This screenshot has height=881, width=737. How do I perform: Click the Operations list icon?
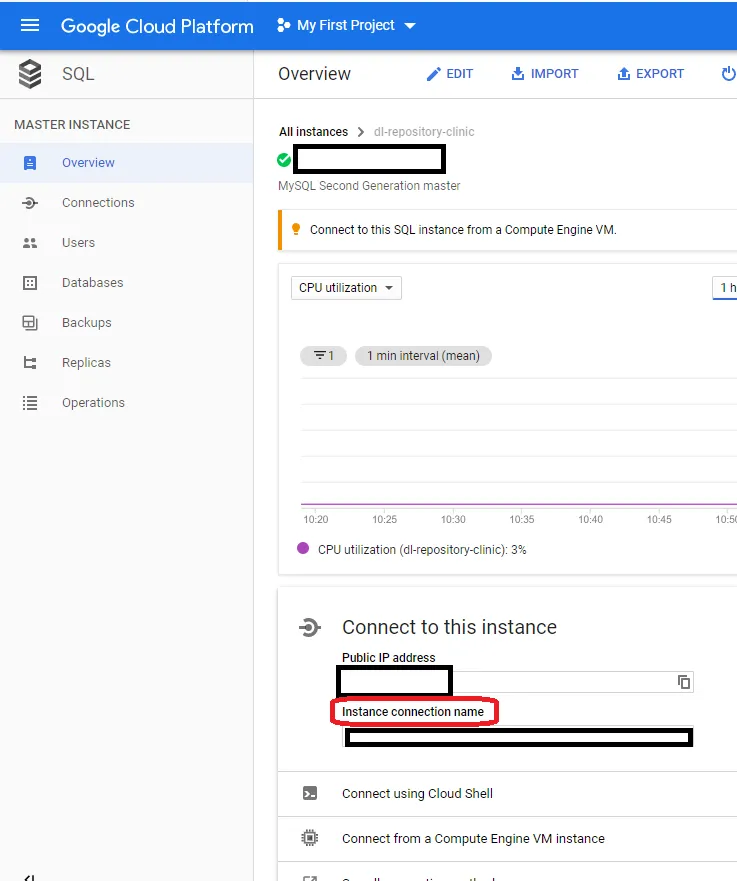tap(30, 403)
